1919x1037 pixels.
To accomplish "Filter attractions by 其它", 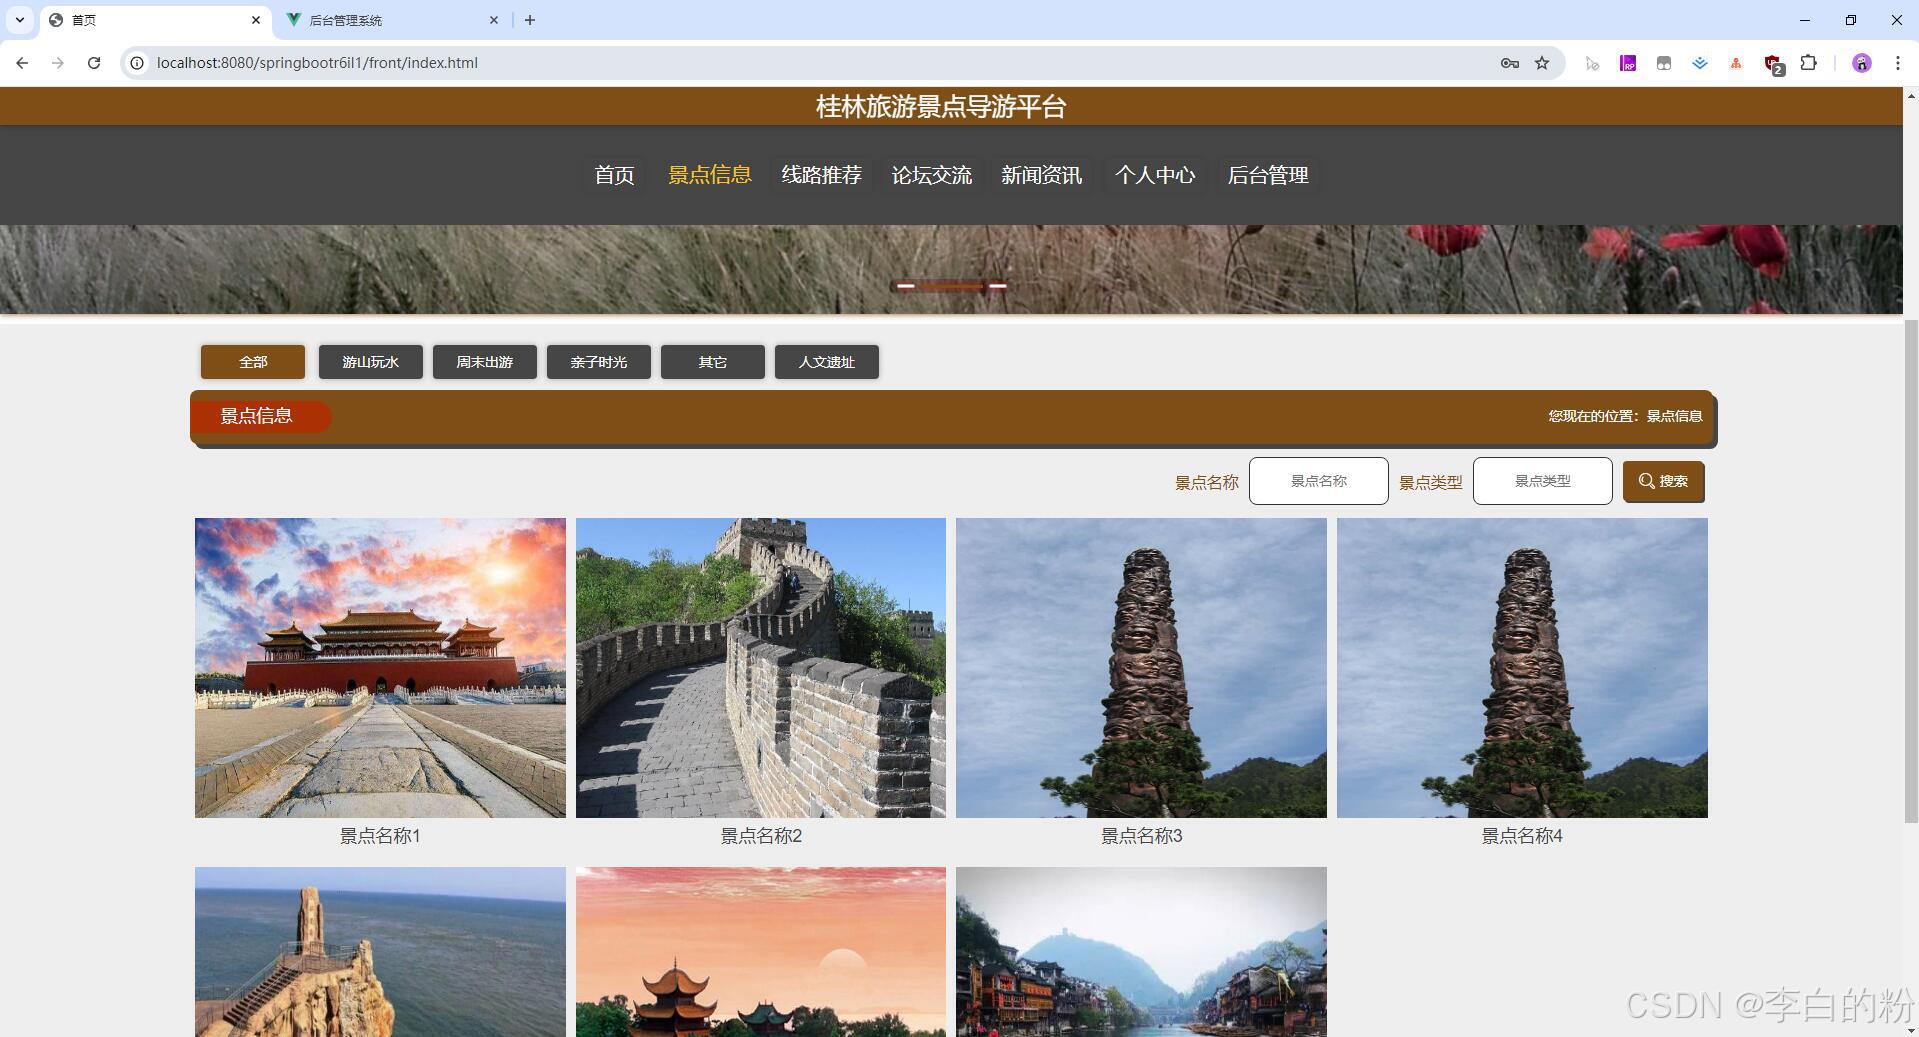I will [x=713, y=362].
